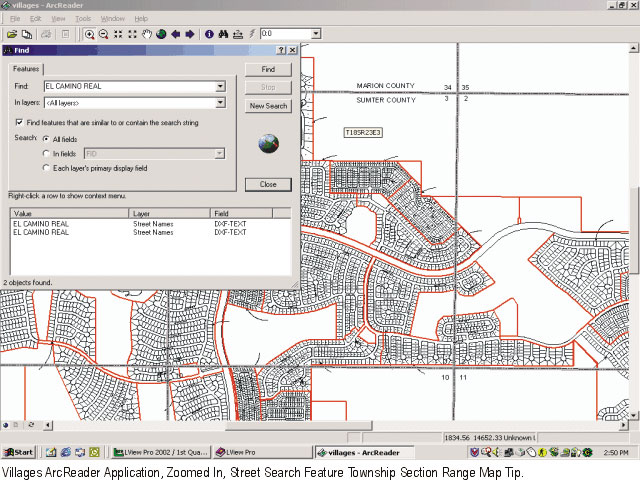Go to next extent arrow
Image resolution: width=640 pixels, height=480 pixels.
click(190, 34)
